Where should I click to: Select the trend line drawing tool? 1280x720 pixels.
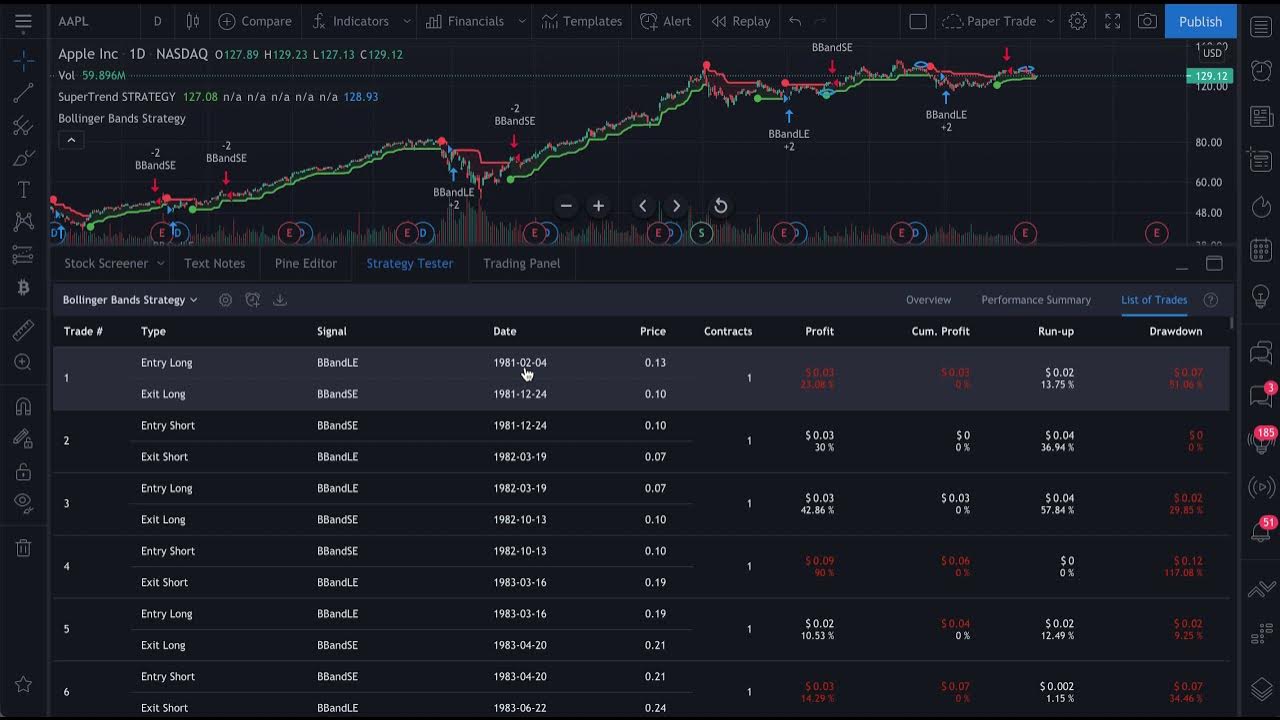click(23, 93)
